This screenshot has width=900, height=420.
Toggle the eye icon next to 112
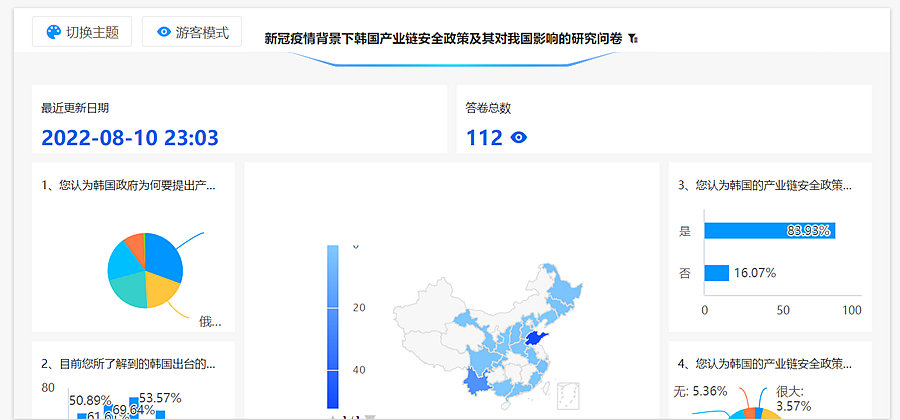[518, 138]
